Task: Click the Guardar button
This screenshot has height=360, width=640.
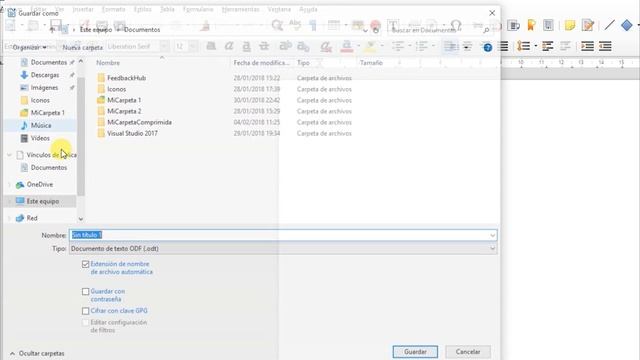Action: [415, 352]
